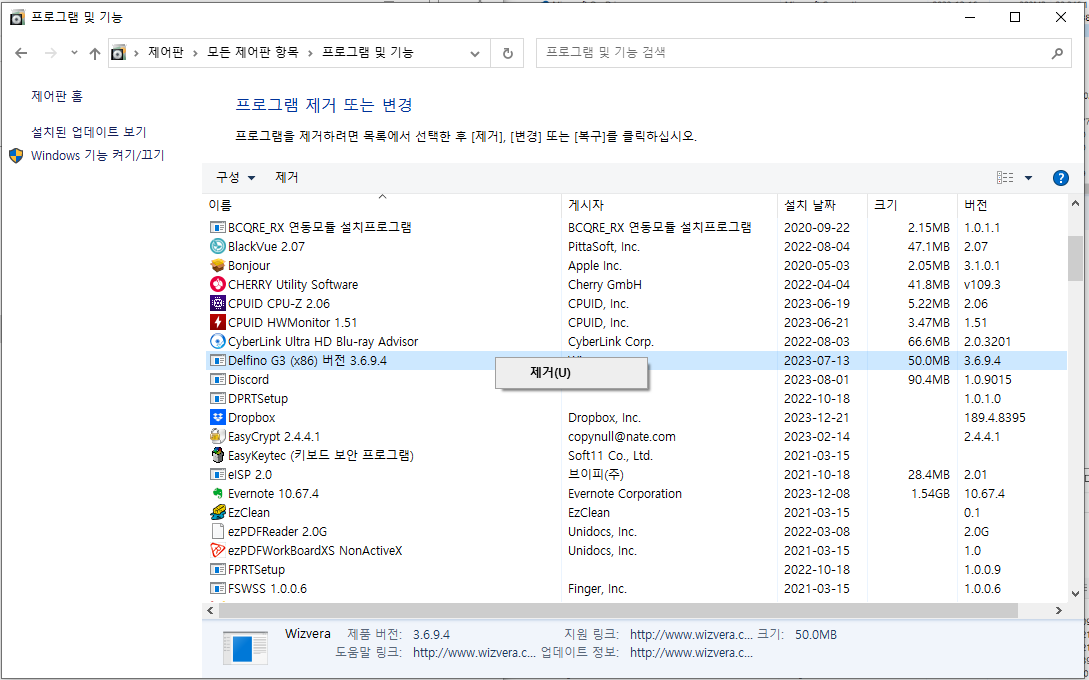
Task: Click the Dropbox icon
Action: [218, 417]
